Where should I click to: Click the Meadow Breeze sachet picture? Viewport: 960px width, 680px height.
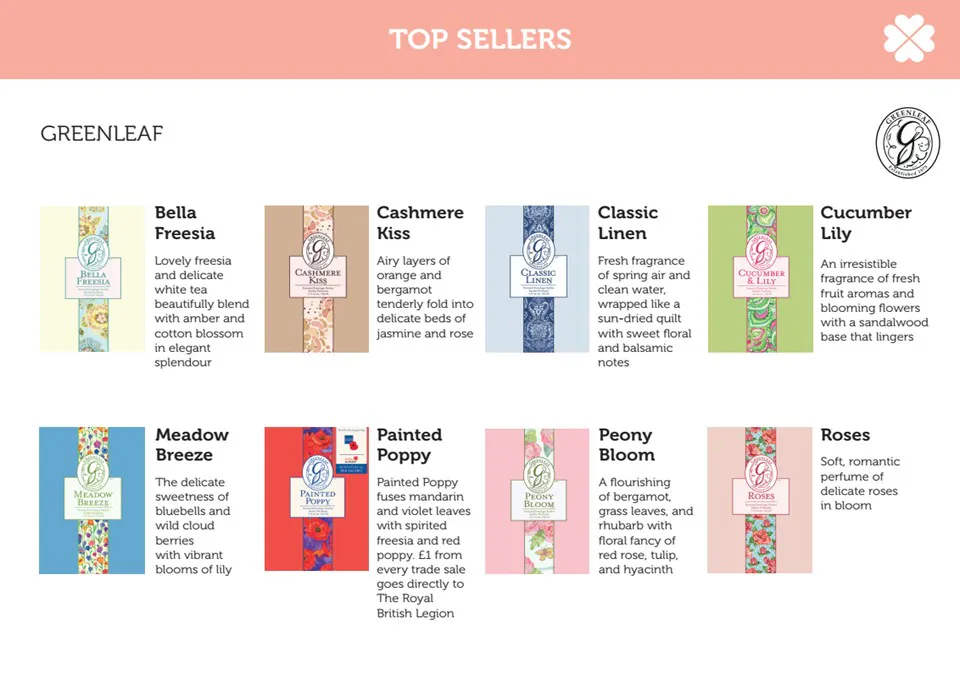pos(92,500)
